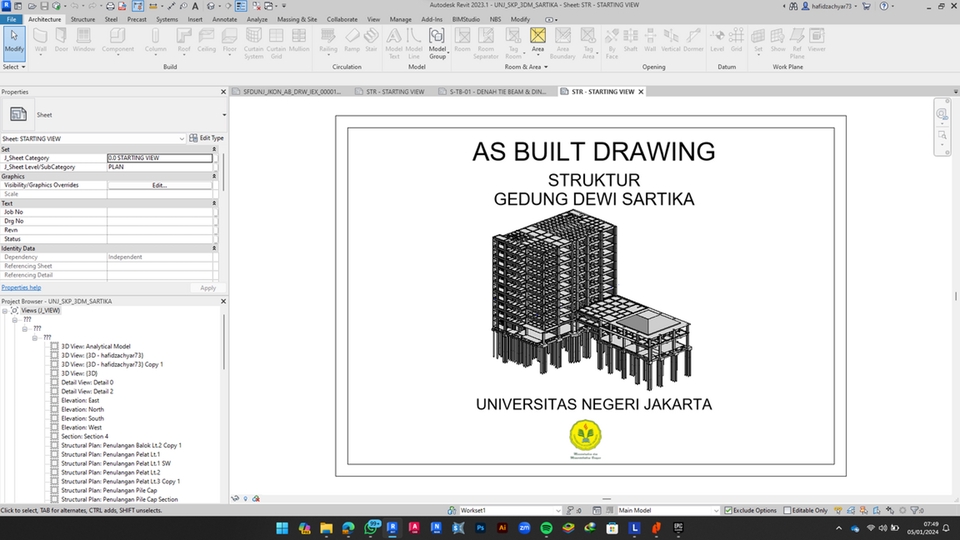Click the filter icon in status bar
This screenshot has height=540, width=960.
(915, 510)
